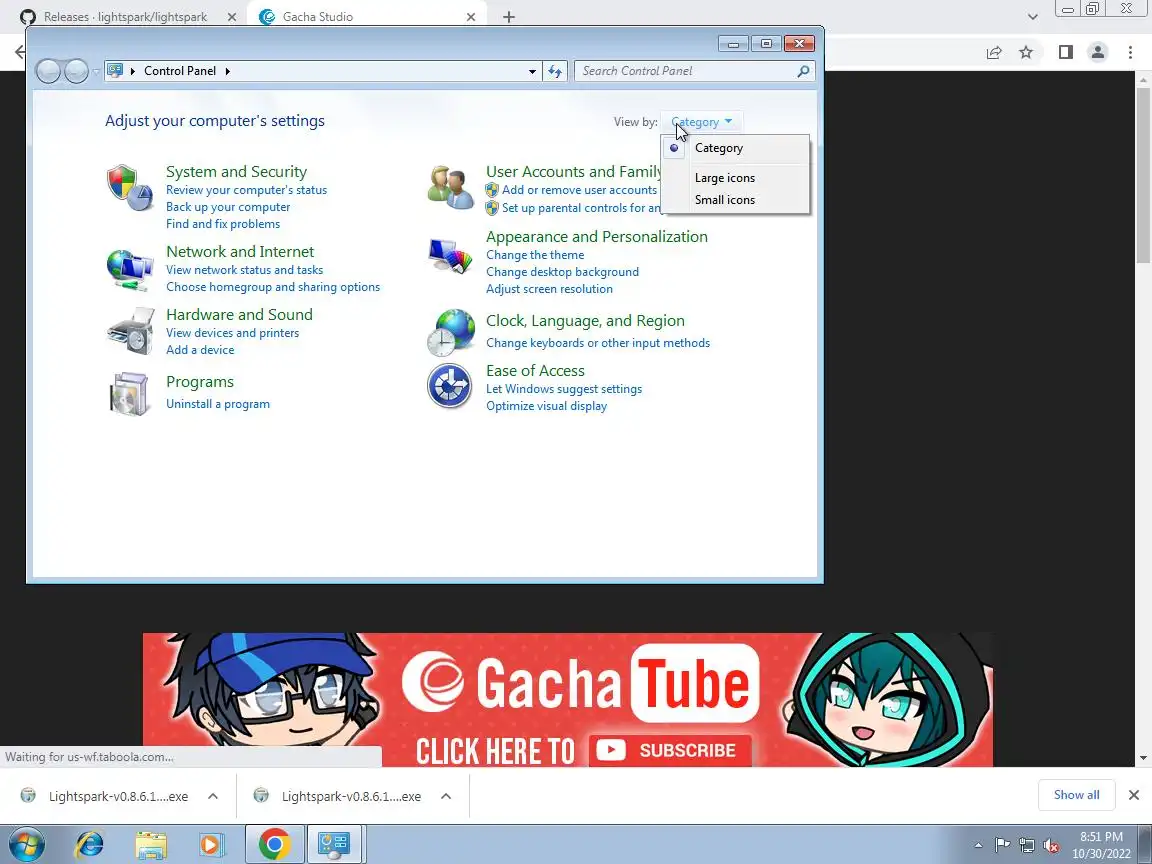The width and height of the screenshot is (1152, 864).
Task: Open Chrome three-dot menu
Action: coord(1130,52)
